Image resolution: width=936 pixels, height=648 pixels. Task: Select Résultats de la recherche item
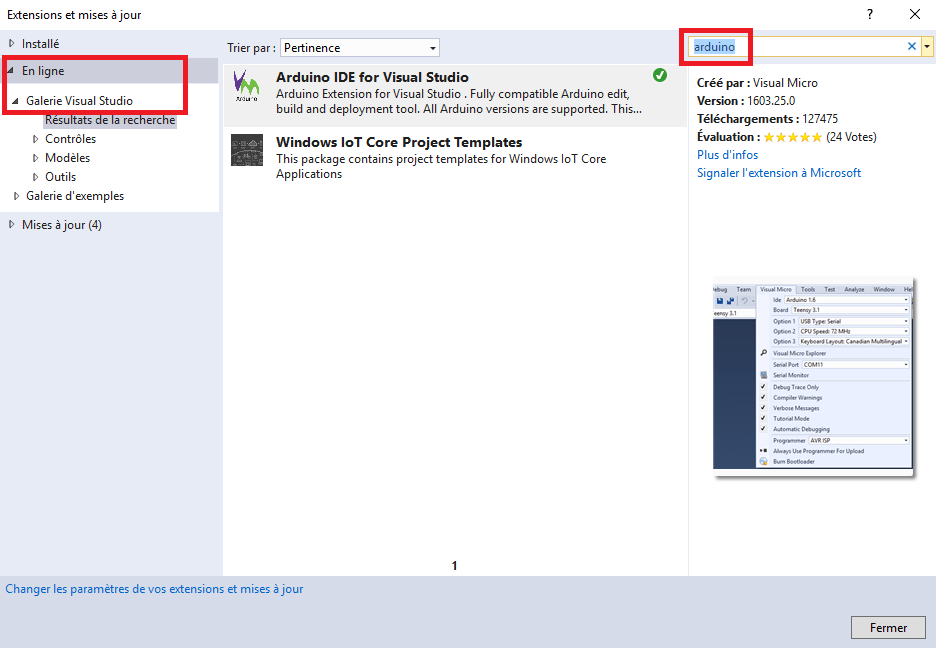pyautogui.click(x=110, y=120)
